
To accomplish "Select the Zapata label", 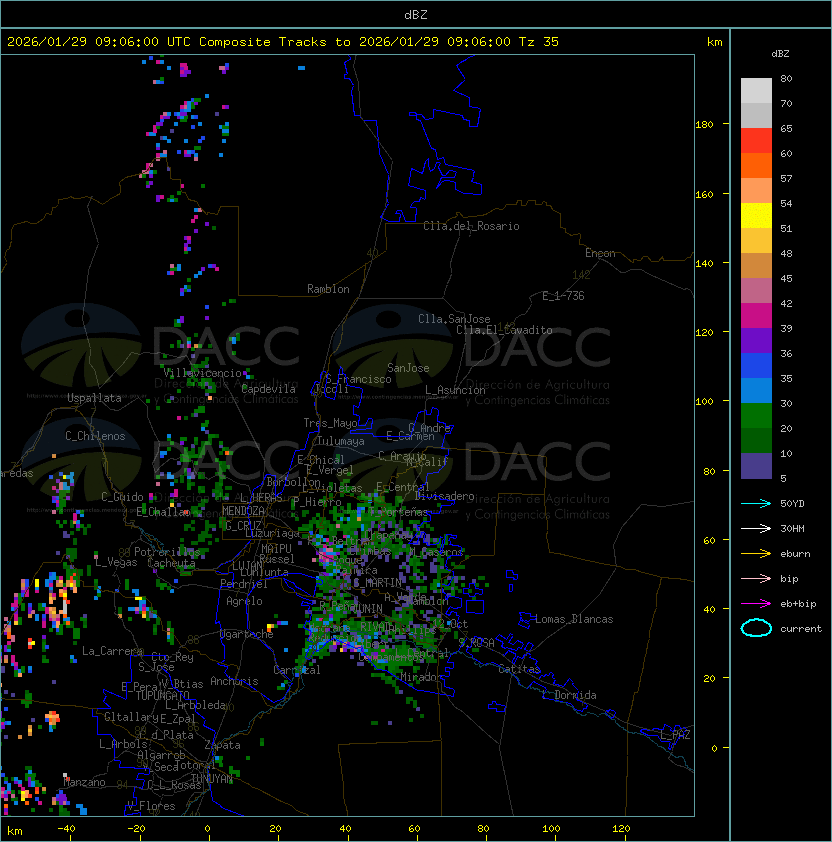I will (222, 745).
